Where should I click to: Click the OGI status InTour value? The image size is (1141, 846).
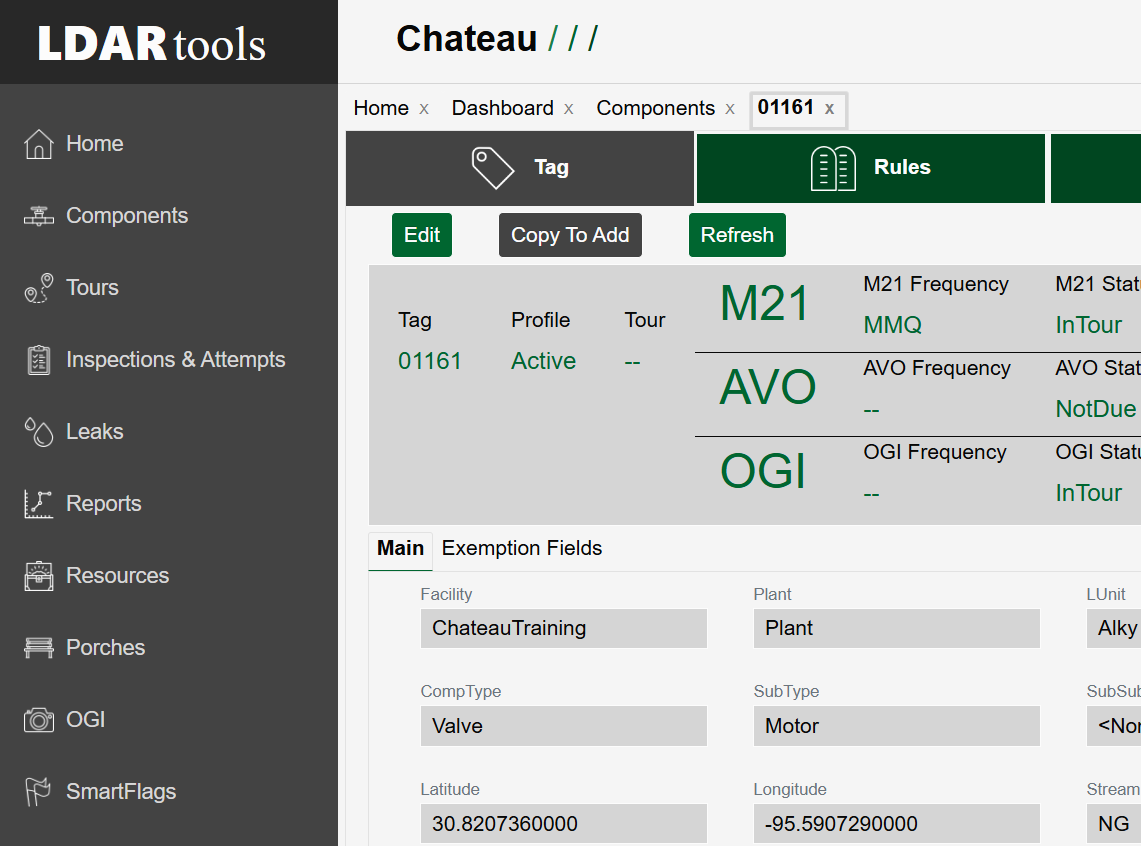pos(1089,493)
